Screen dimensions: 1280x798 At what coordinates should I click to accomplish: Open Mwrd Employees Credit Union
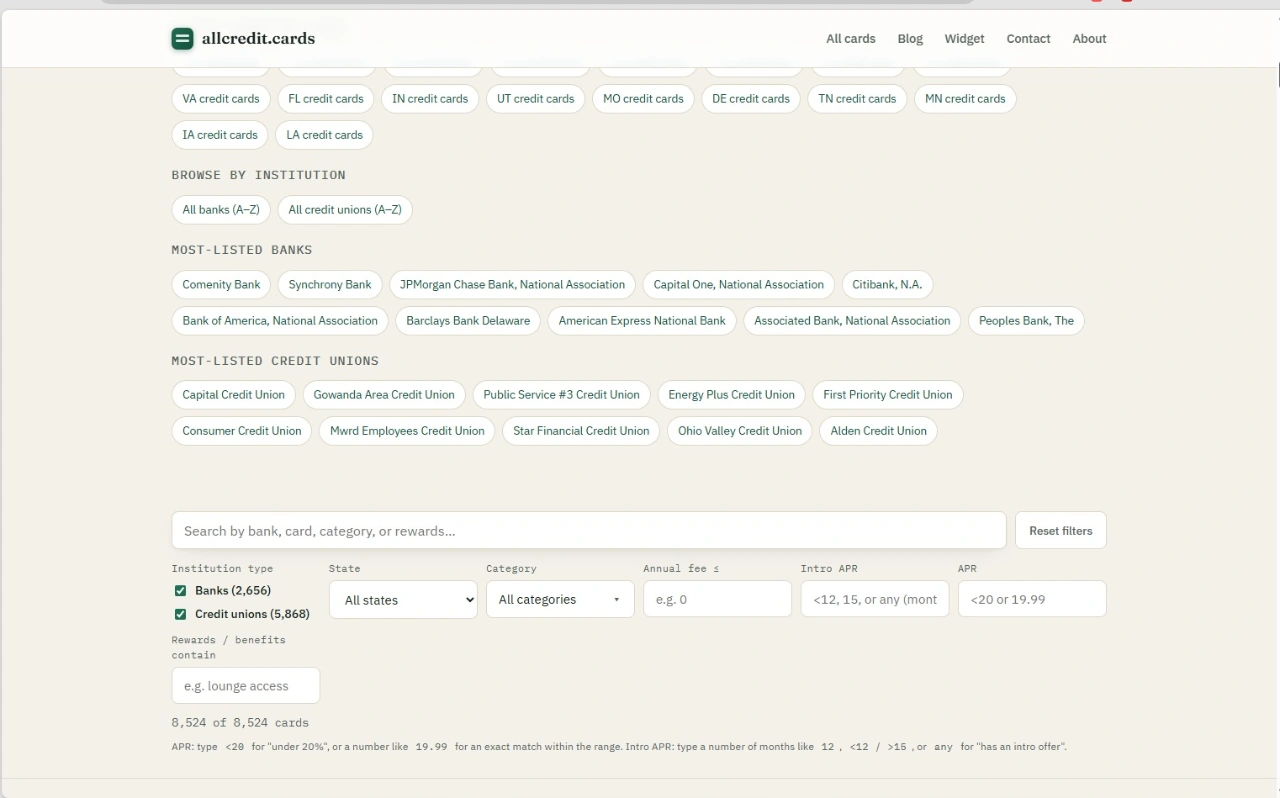[x=407, y=431]
